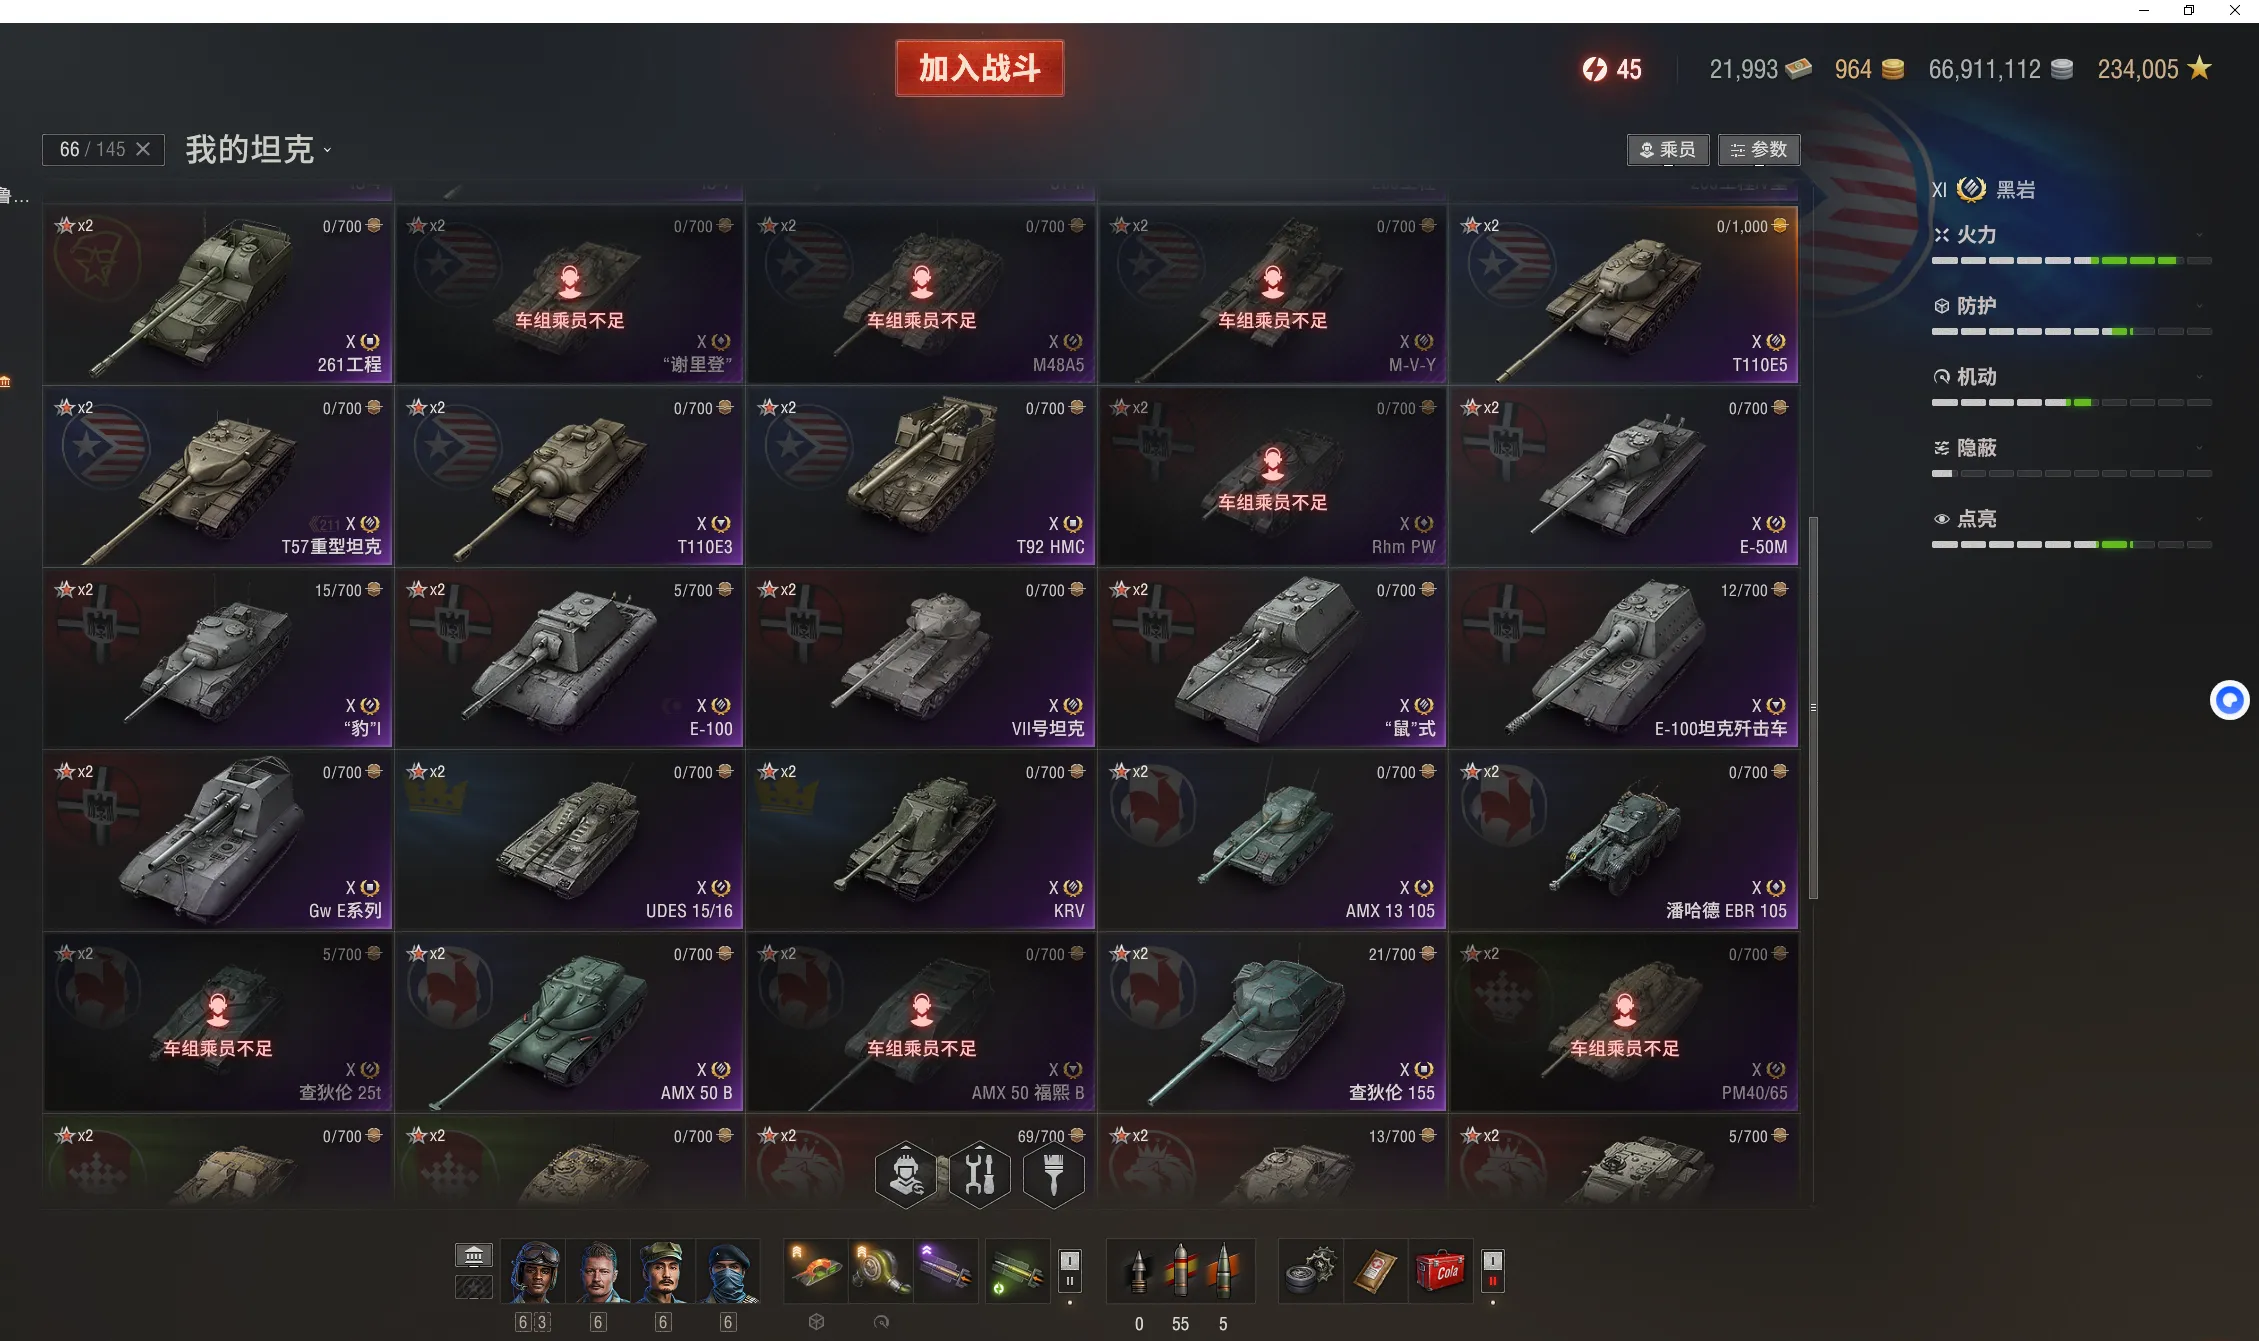Toggle consumables loadout switch I/II
2259x1341 pixels.
(x=1492, y=1271)
